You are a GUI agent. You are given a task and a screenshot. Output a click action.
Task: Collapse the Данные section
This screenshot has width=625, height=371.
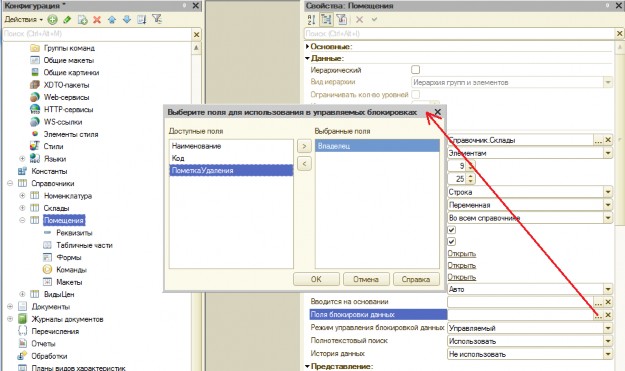[x=307, y=58]
